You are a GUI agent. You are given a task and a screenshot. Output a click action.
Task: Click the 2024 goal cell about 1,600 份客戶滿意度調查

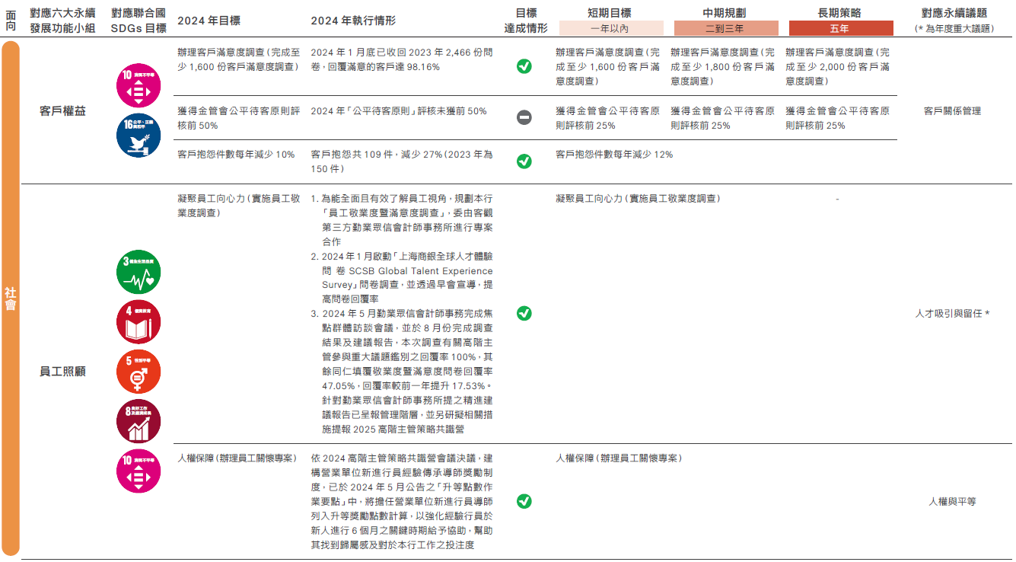[238, 60]
